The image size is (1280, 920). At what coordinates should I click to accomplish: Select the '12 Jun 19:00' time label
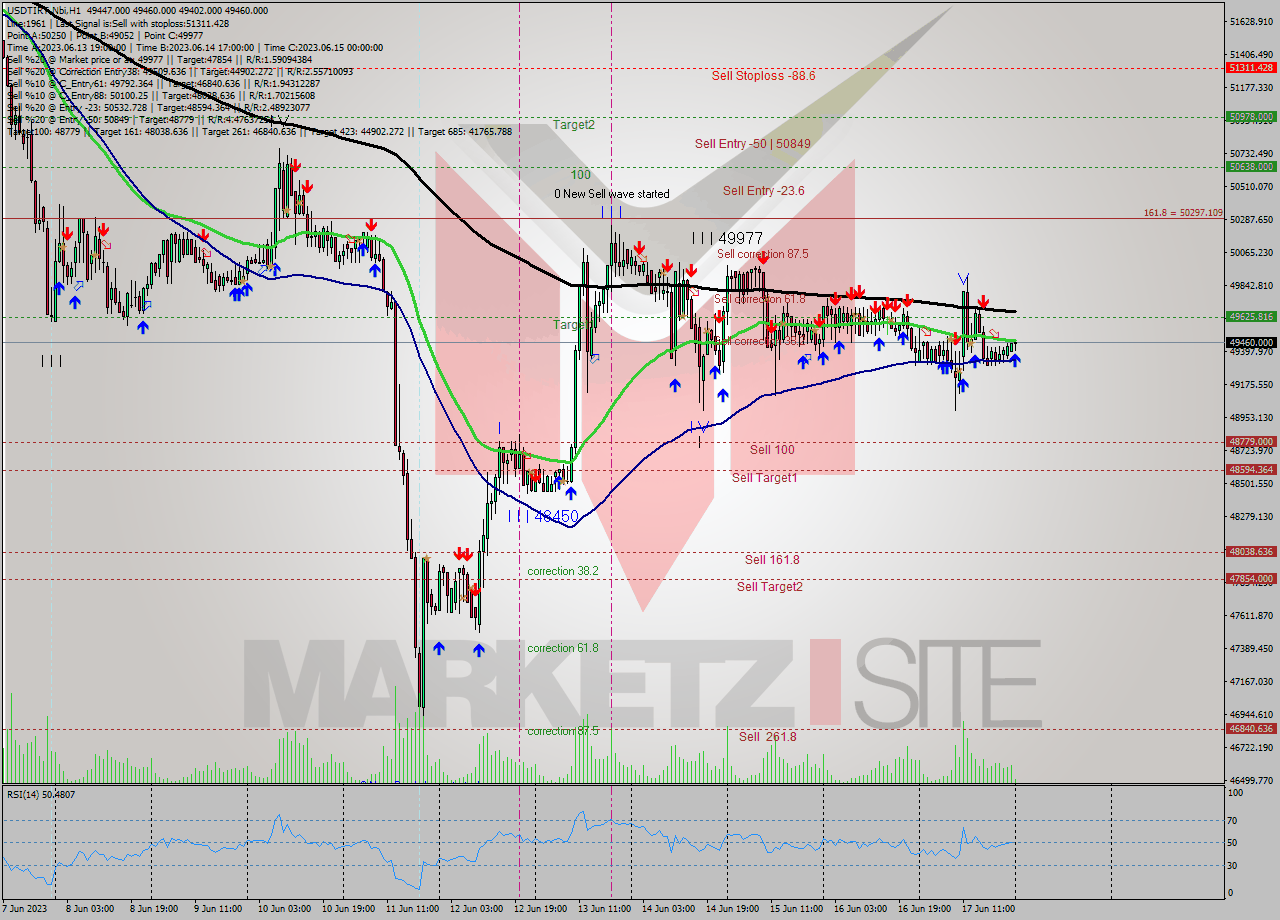coord(539,910)
